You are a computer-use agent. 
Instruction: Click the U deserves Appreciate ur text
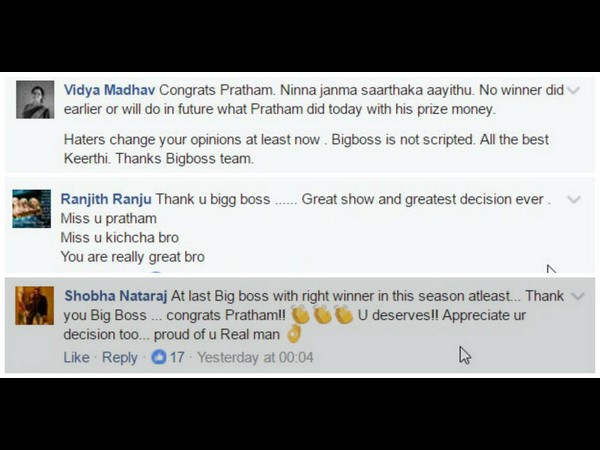click(x=442, y=315)
